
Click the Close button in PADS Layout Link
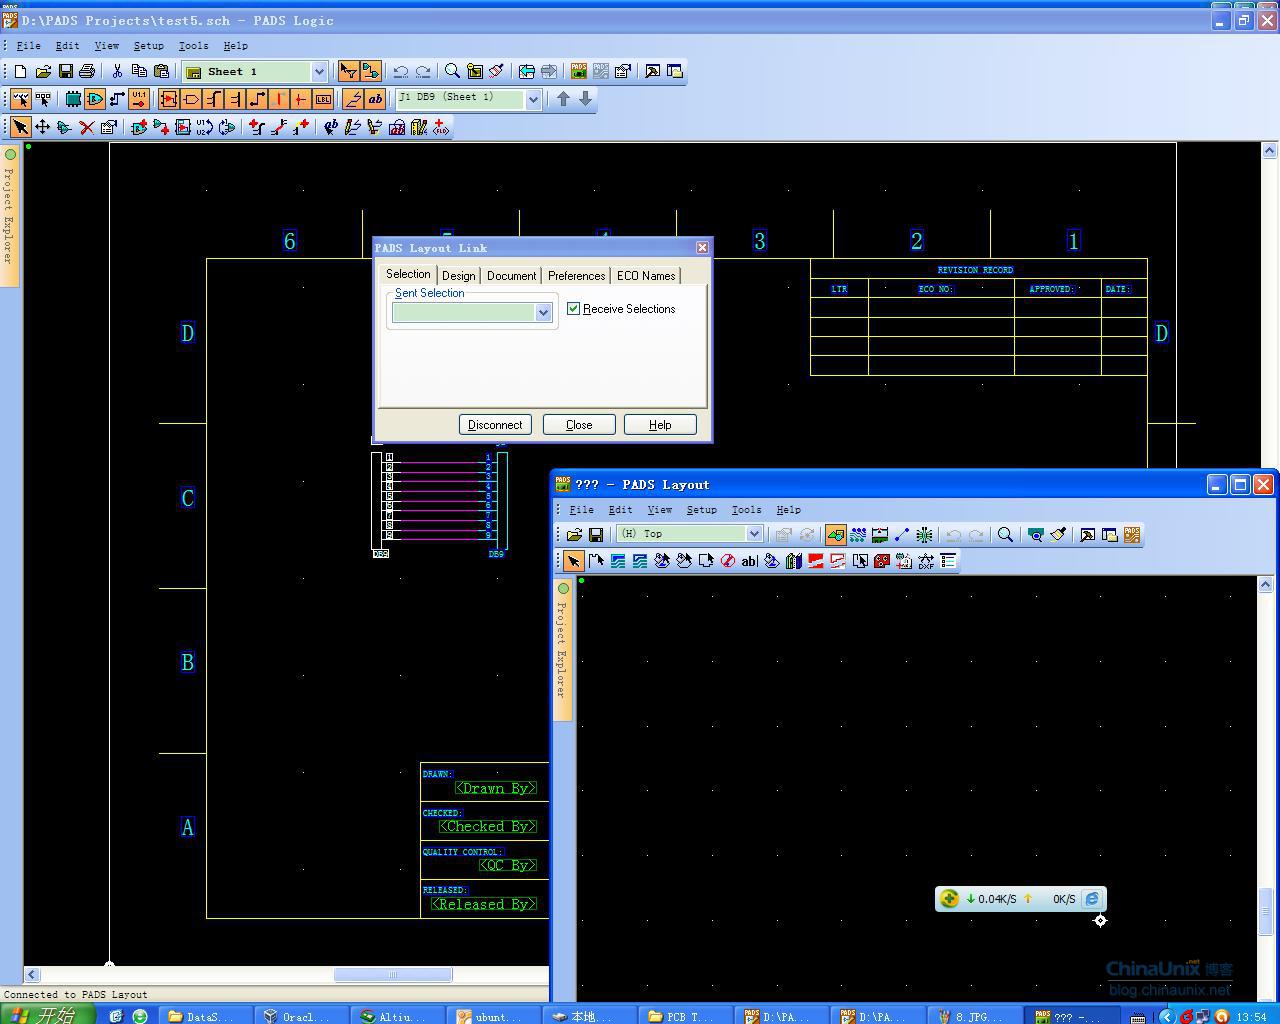(x=579, y=425)
